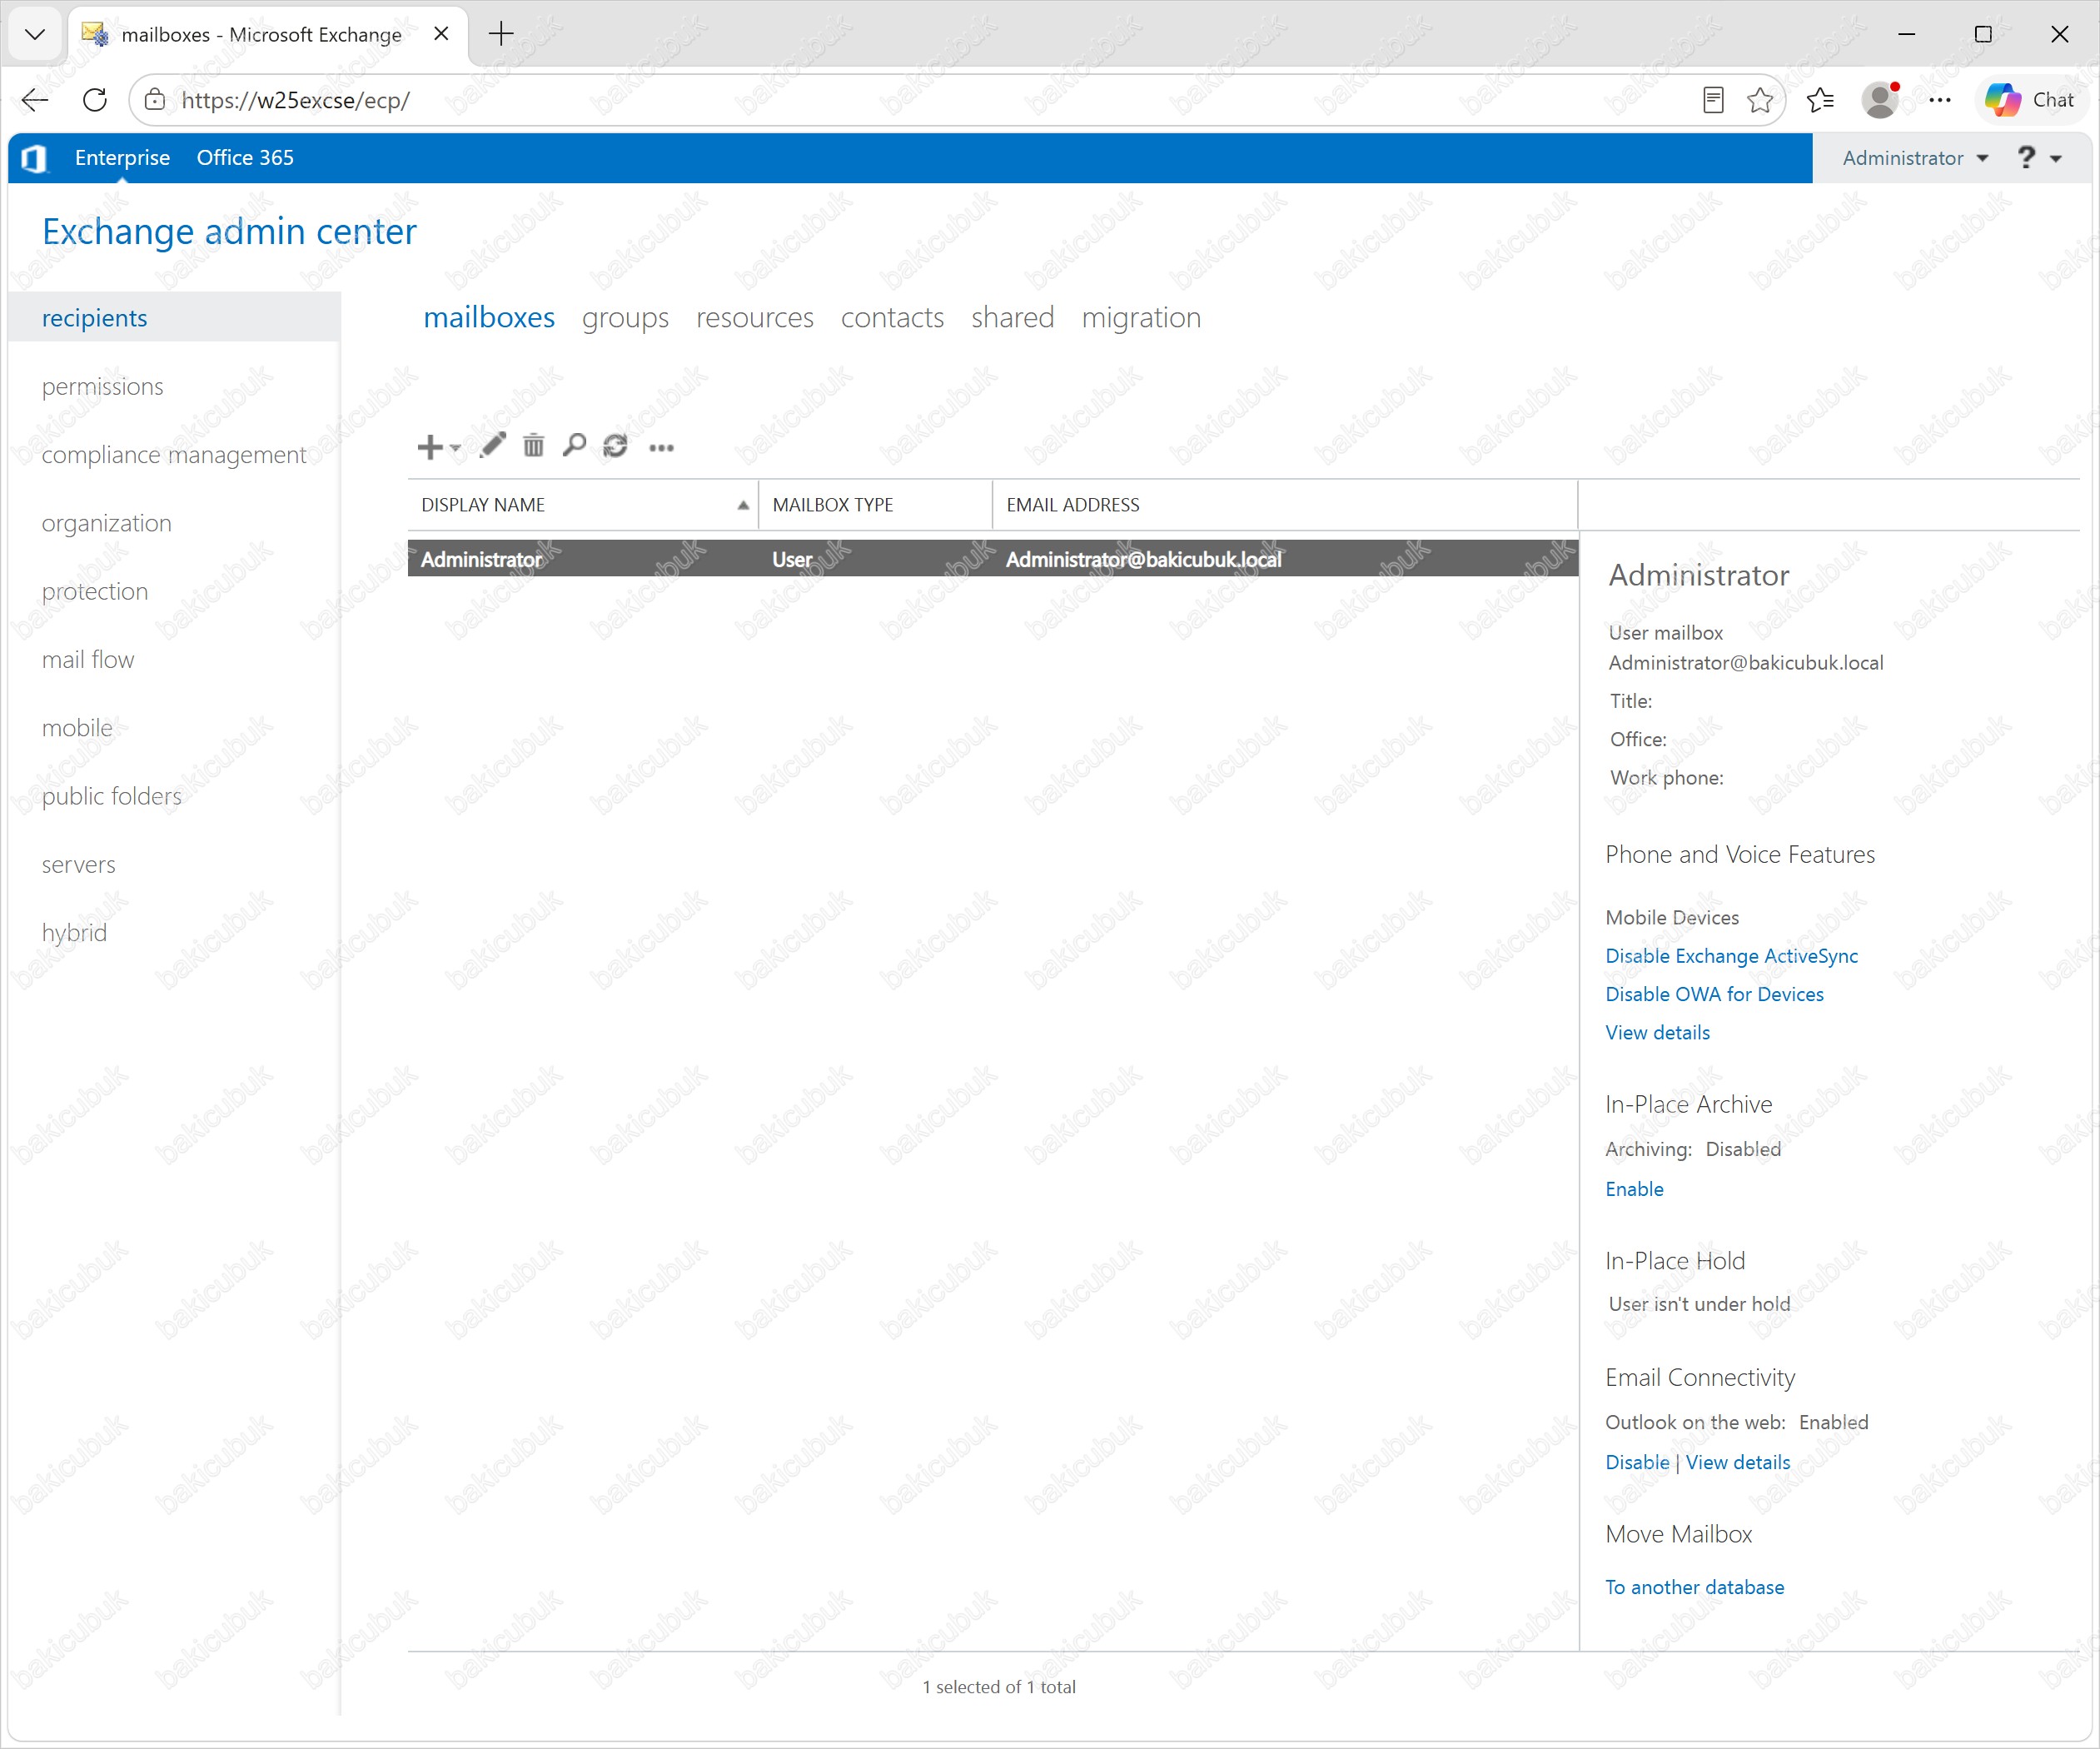
Task: Click the browser back arrow
Action: point(35,100)
